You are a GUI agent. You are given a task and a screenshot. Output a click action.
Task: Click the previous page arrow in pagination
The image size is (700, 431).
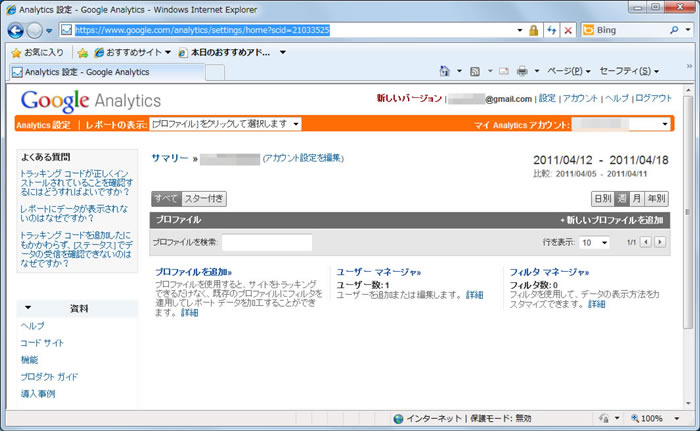[646, 242]
